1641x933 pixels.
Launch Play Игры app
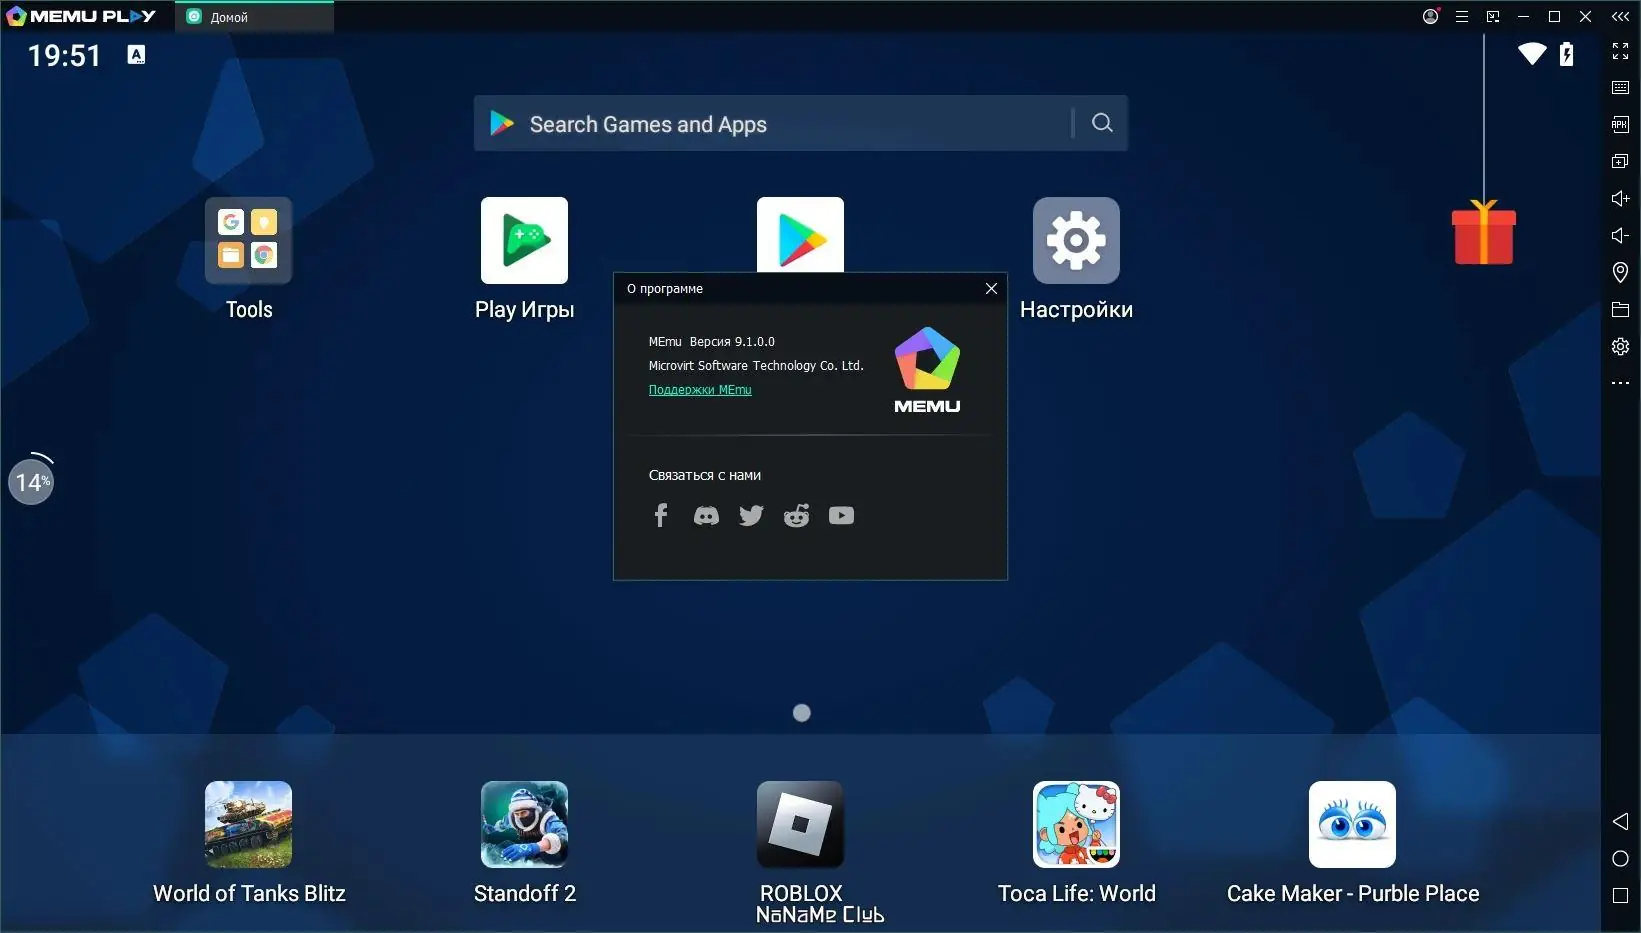click(x=524, y=241)
